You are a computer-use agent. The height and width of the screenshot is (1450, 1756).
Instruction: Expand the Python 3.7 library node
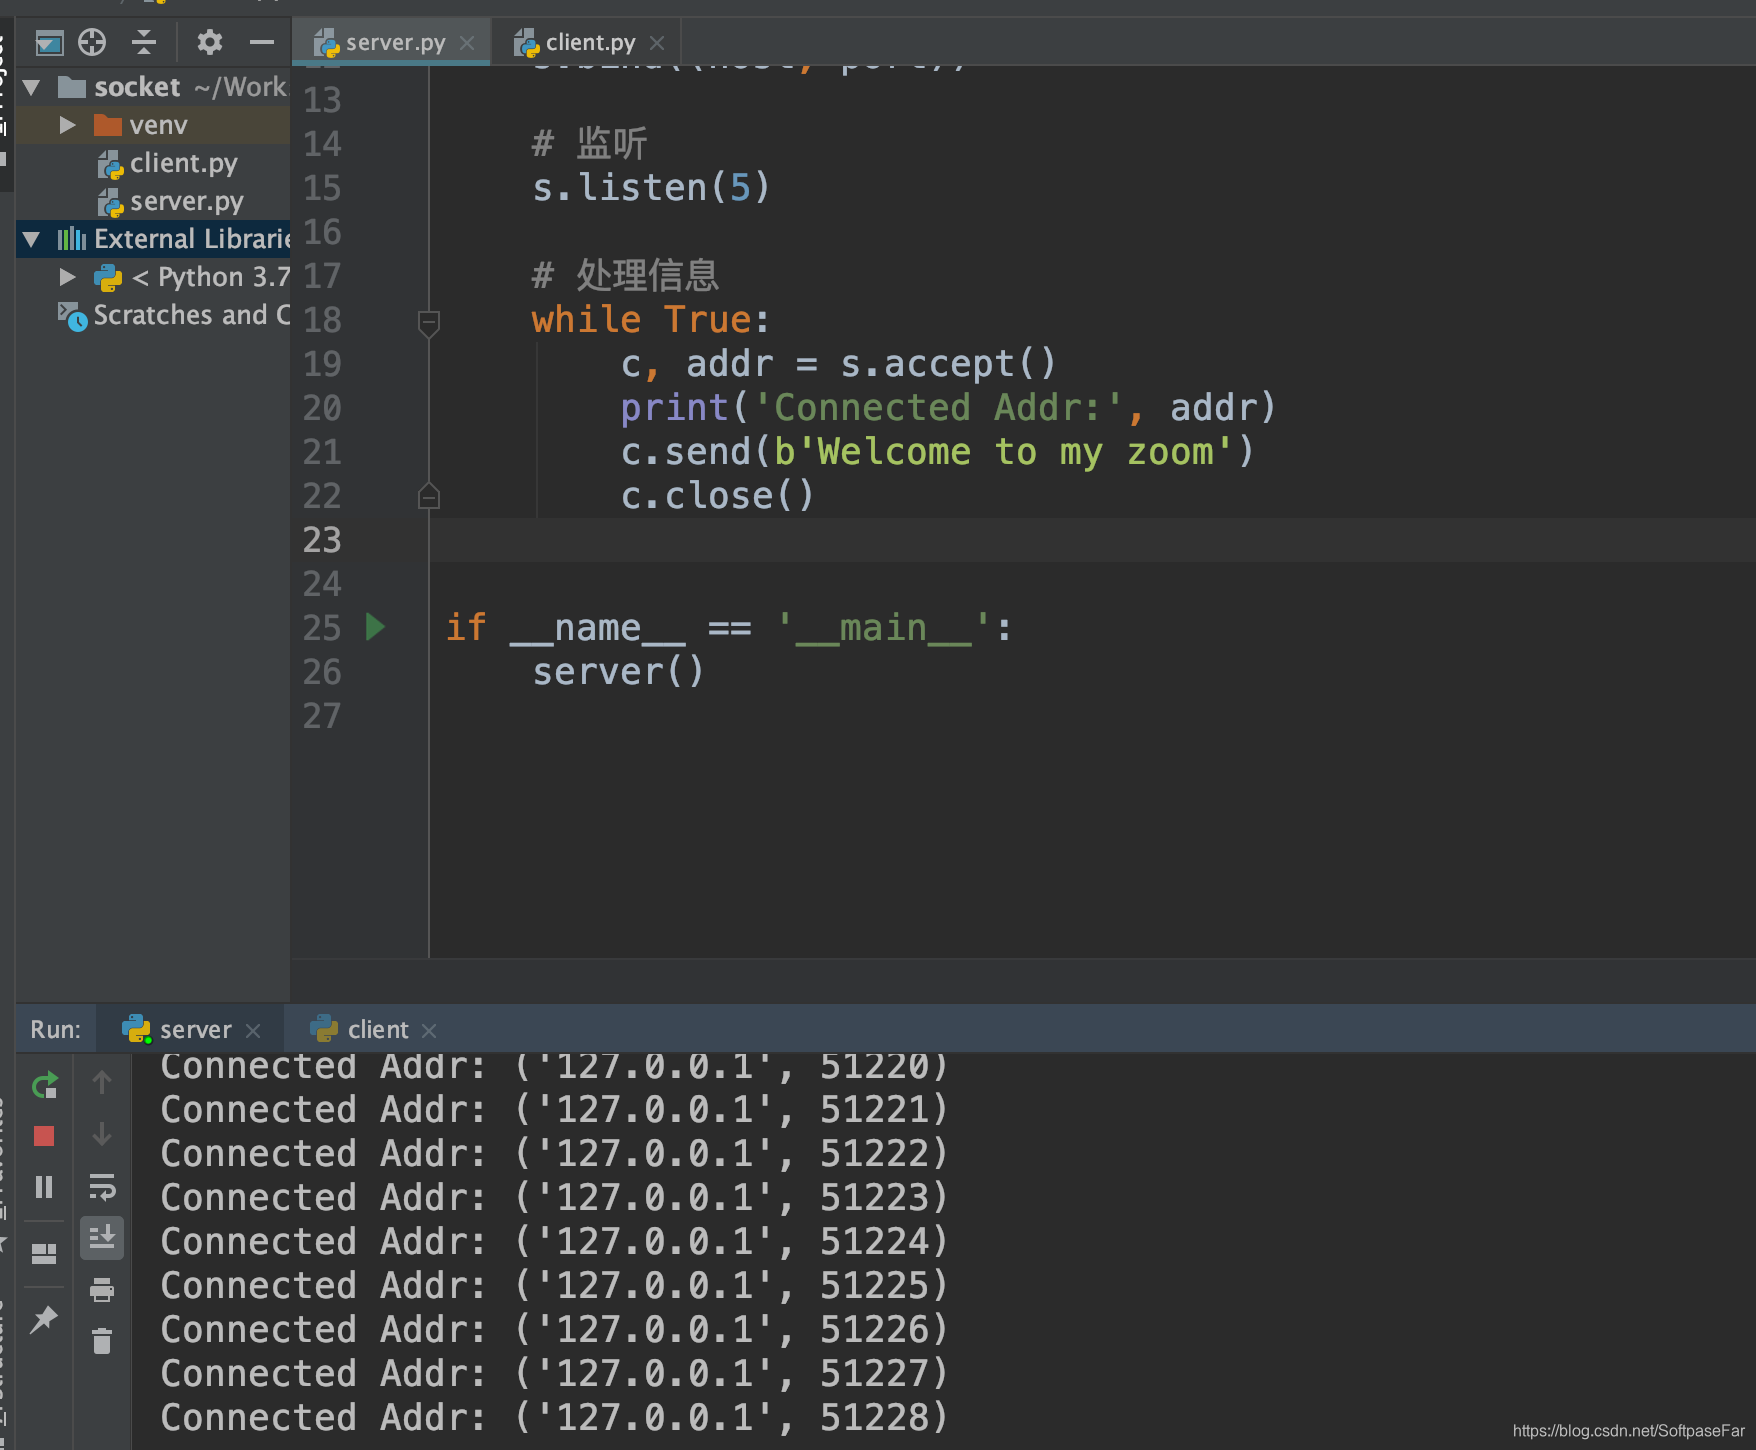pyautogui.click(x=68, y=277)
